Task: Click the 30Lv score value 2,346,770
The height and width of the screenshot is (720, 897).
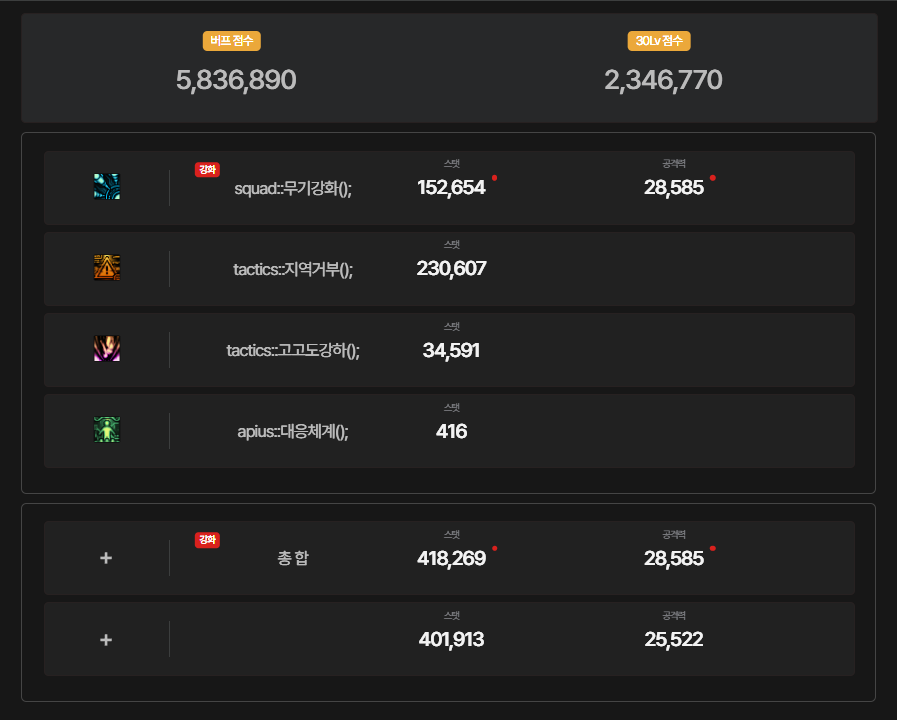Action: (663, 80)
